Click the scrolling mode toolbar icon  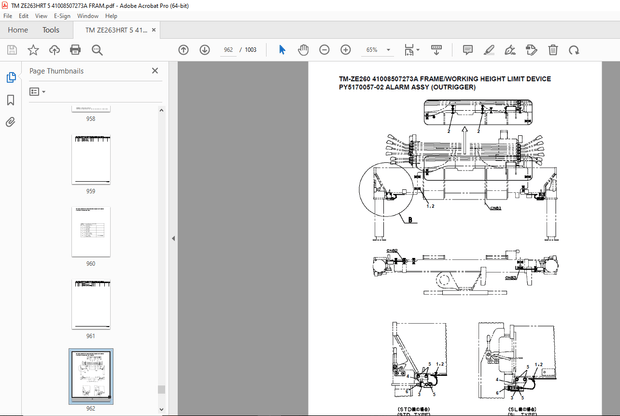tap(436, 50)
